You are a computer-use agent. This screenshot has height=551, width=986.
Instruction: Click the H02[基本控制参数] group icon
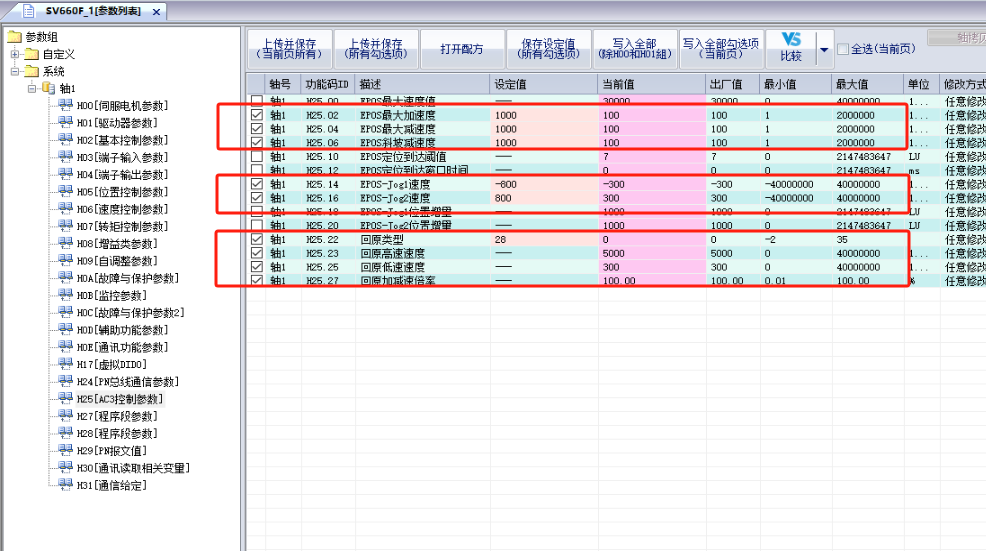[x=65, y=140]
